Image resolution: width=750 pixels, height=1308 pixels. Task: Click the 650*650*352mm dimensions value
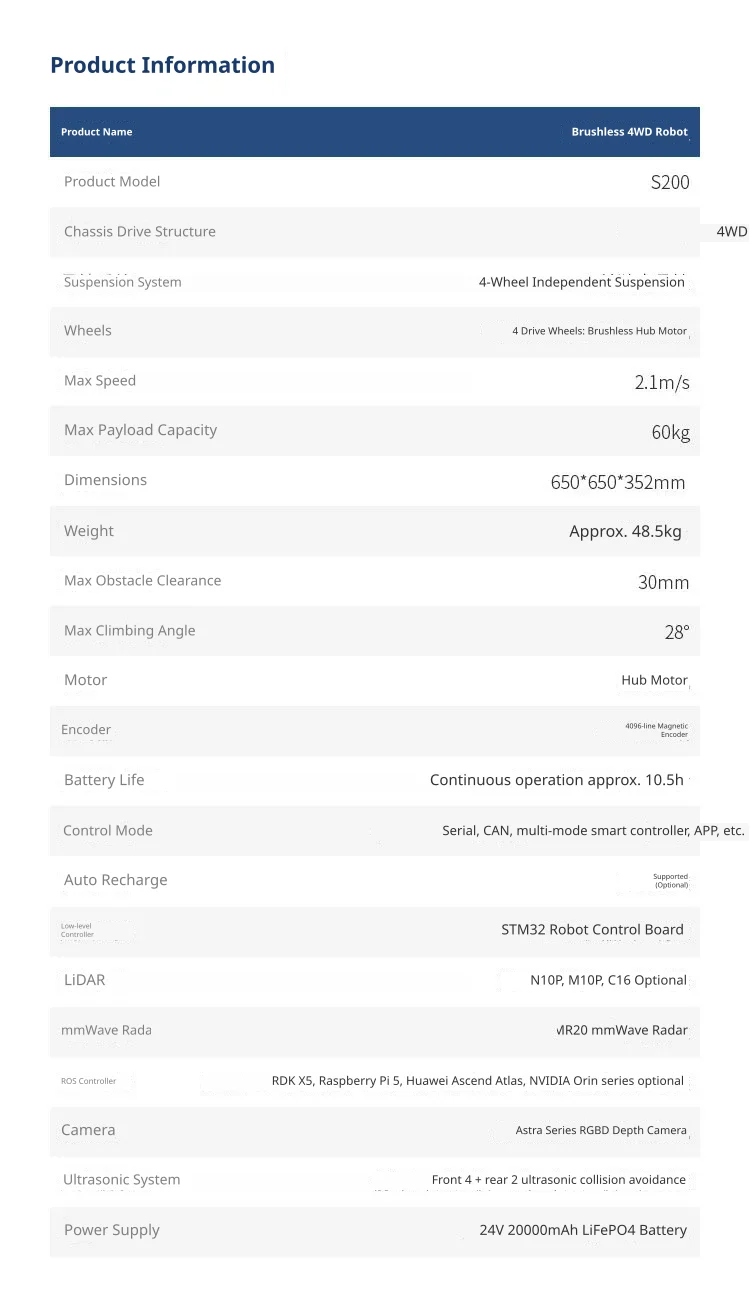tap(618, 482)
